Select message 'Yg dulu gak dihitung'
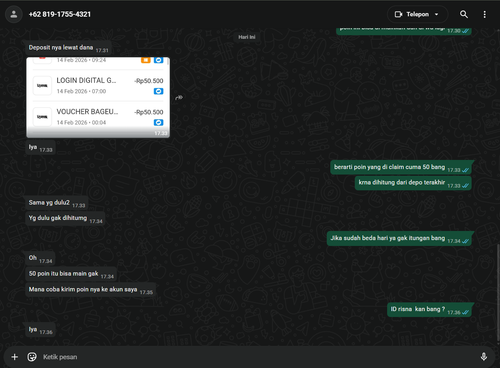This screenshot has height=368, width=500. click(65, 219)
